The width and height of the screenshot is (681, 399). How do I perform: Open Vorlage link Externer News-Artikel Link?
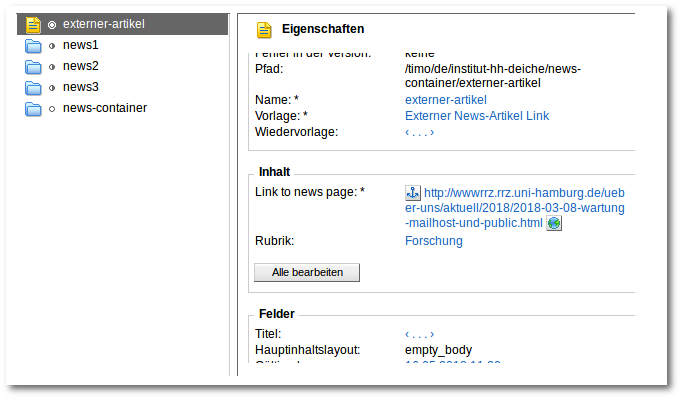[x=477, y=116]
